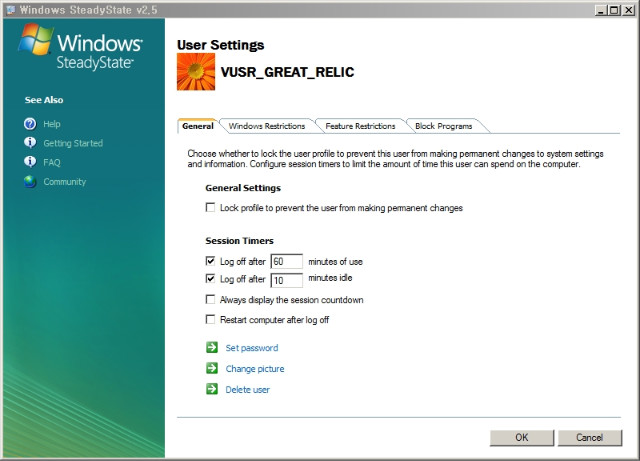640x461 pixels.
Task: Enable Lock profile to prevent permanent changes
Action: [210, 207]
